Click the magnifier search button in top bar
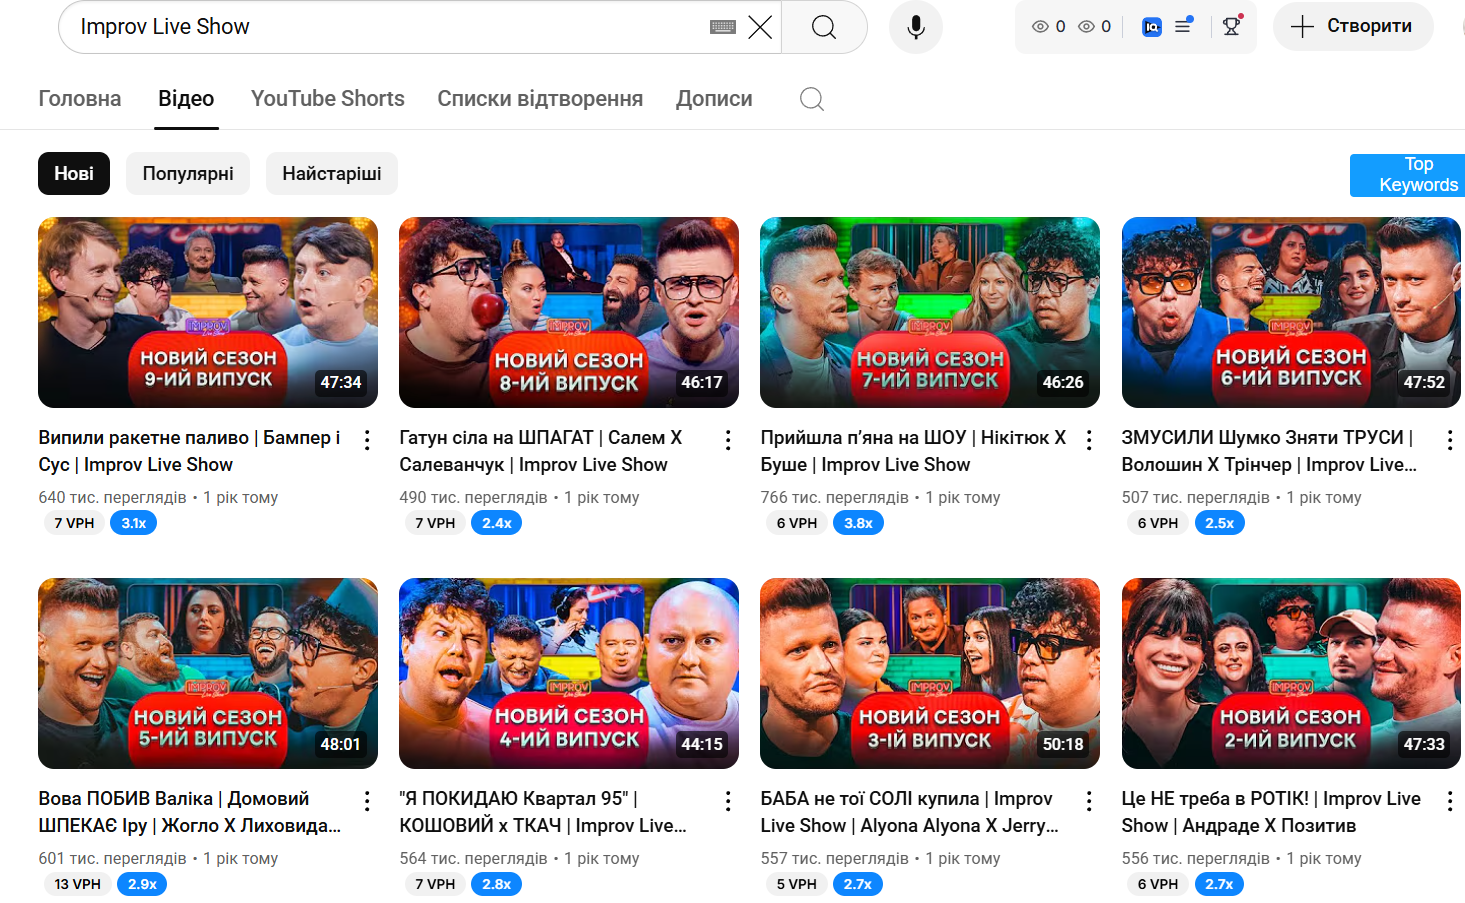The image size is (1465, 903). (824, 27)
